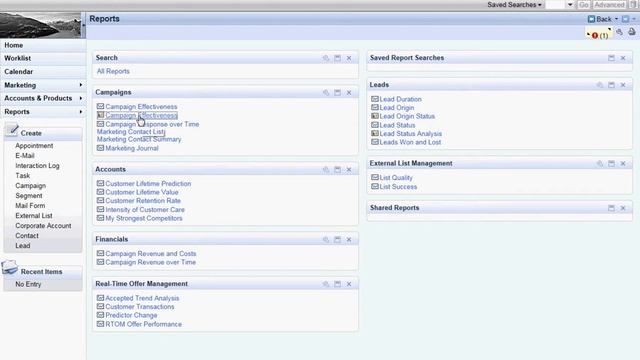Click the Advanced search button
Screen dimensions: 640x360
coord(609,5)
